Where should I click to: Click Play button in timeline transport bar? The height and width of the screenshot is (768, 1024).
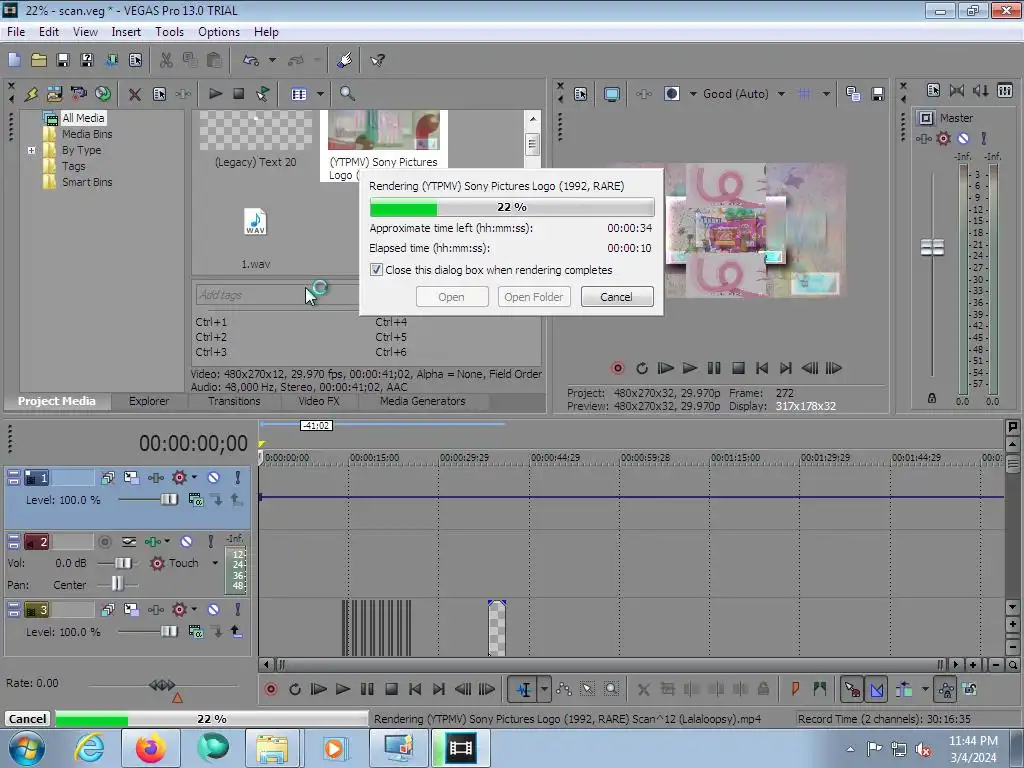tap(342, 689)
